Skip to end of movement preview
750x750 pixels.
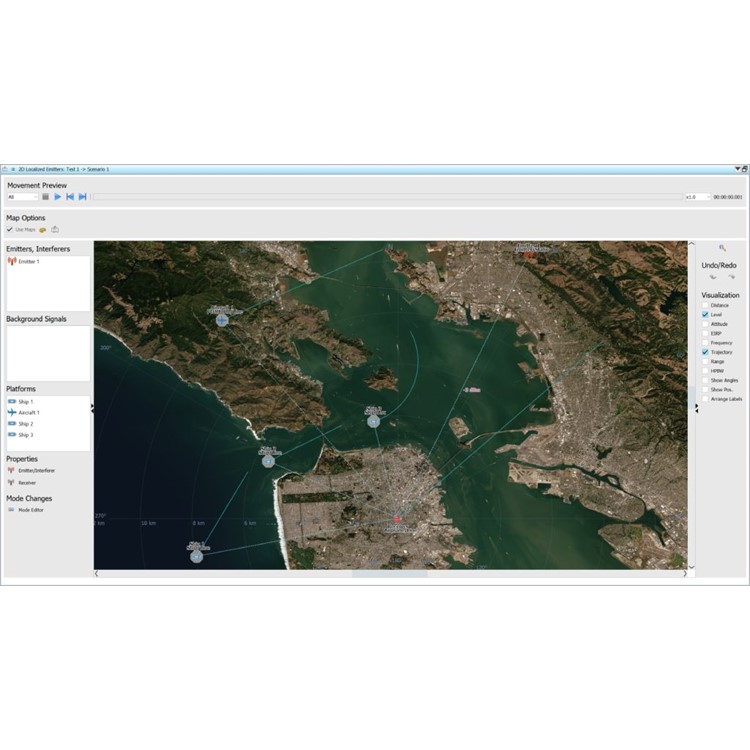[82, 197]
